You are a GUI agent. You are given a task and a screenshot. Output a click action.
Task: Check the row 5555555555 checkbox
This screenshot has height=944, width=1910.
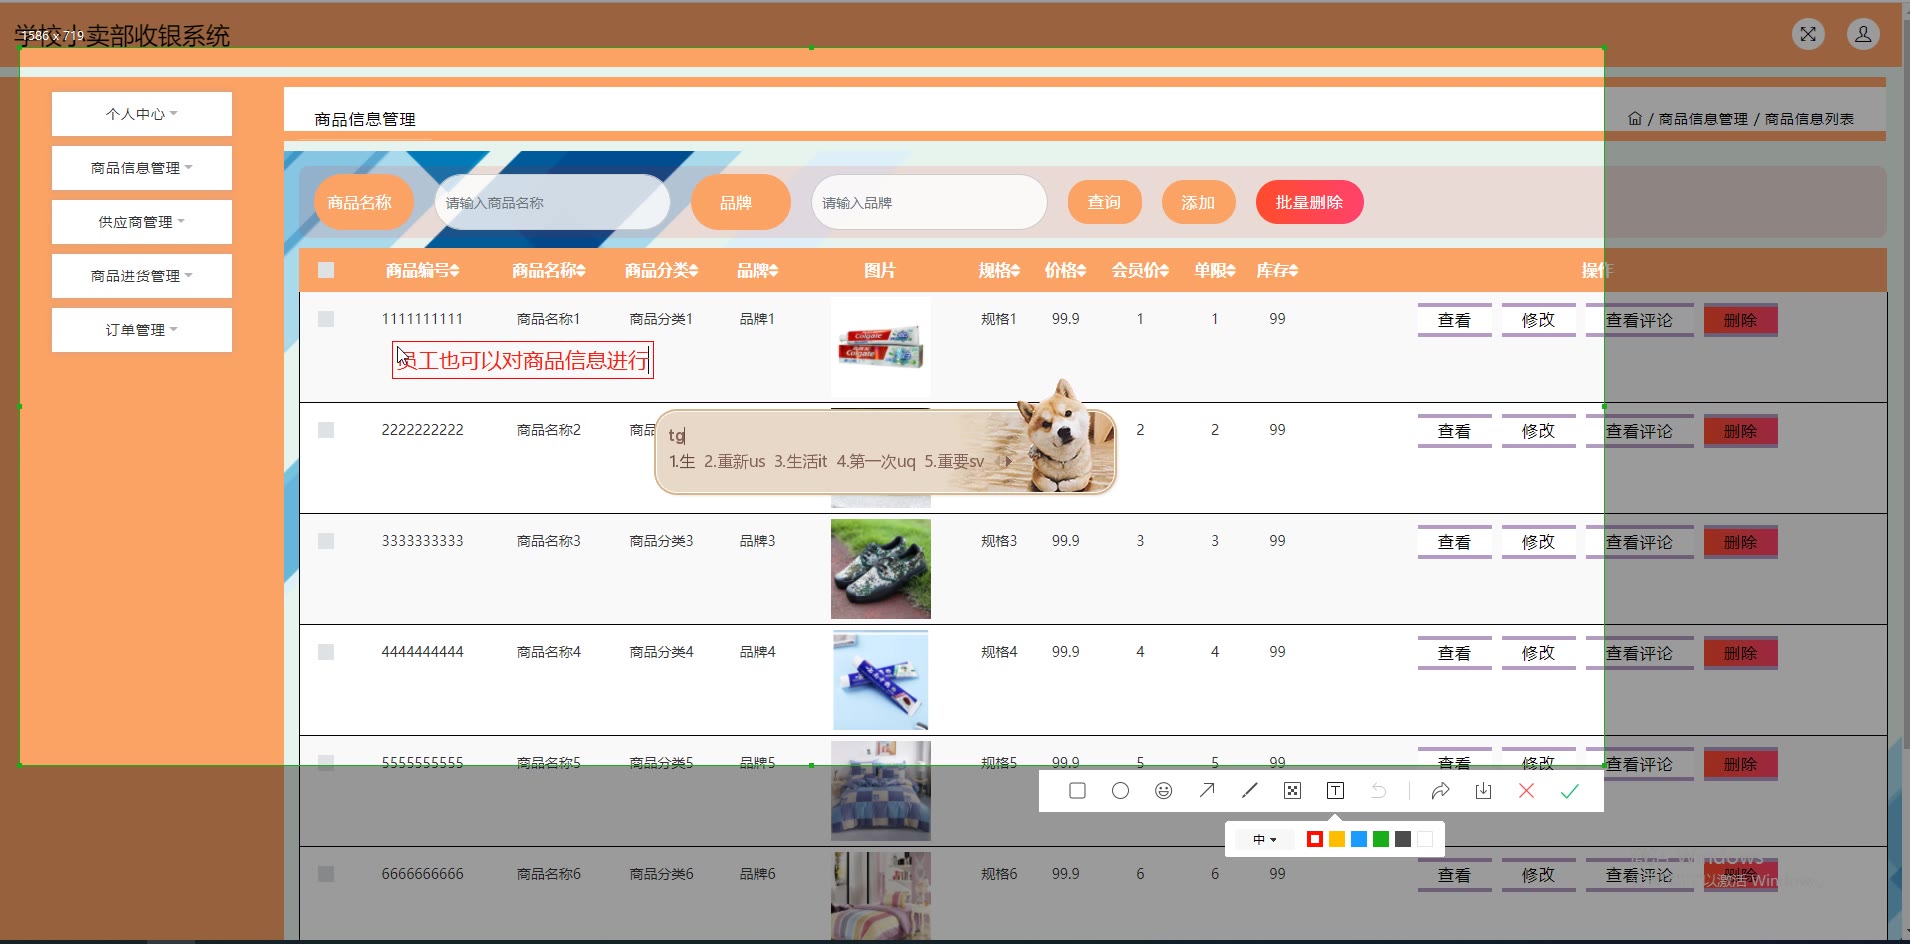(x=326, y=763)
